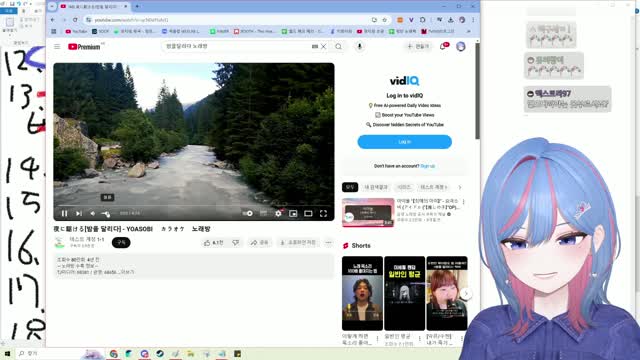
Task: Mute the video volume speaker icon
Action: [93, 213]
